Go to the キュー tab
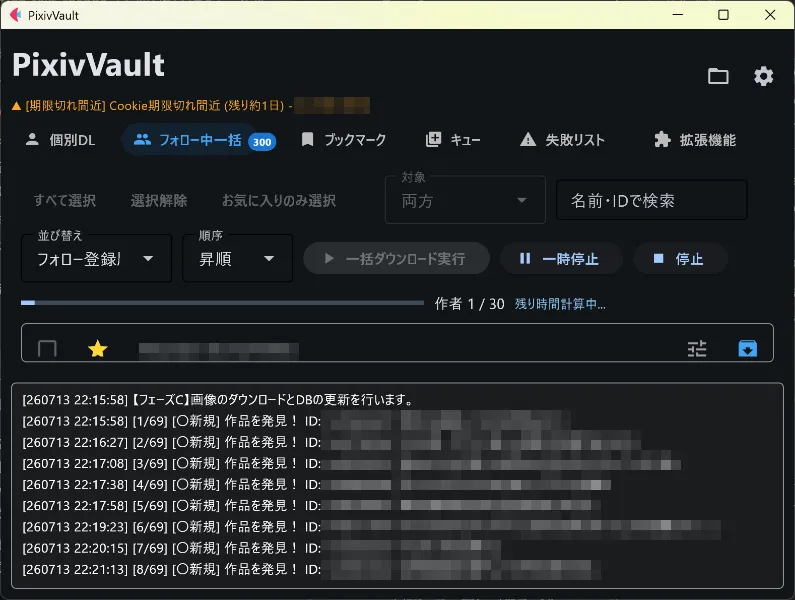The height and width of the screenshot is (600, 795). pyautogui.click(x=453, y=140)
